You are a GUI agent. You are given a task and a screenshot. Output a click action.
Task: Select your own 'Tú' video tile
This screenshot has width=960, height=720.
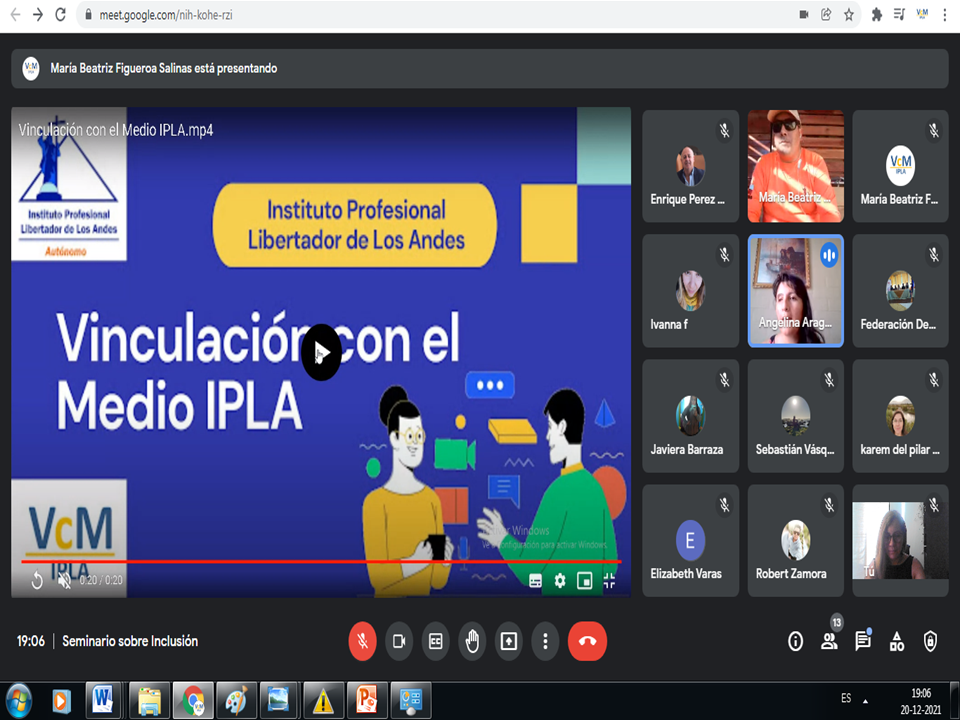[900, 541]
